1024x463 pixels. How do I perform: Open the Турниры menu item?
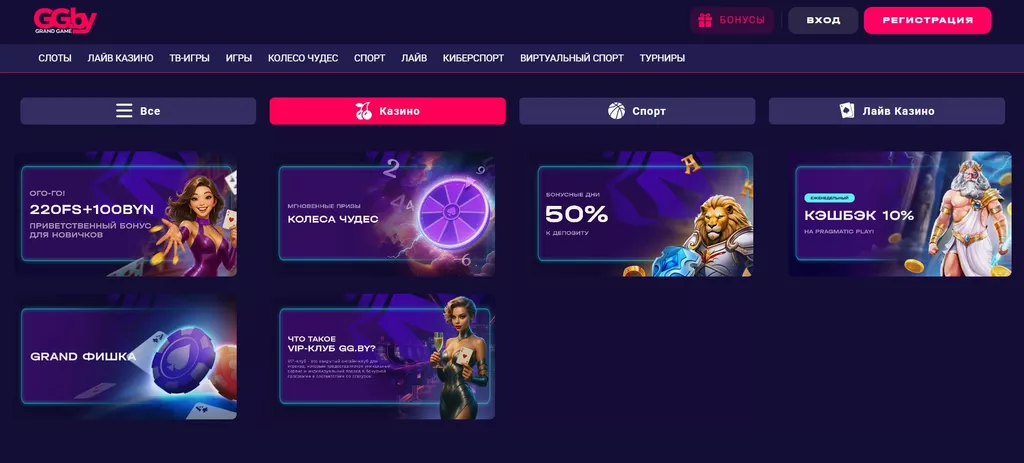tap(662, 58)
